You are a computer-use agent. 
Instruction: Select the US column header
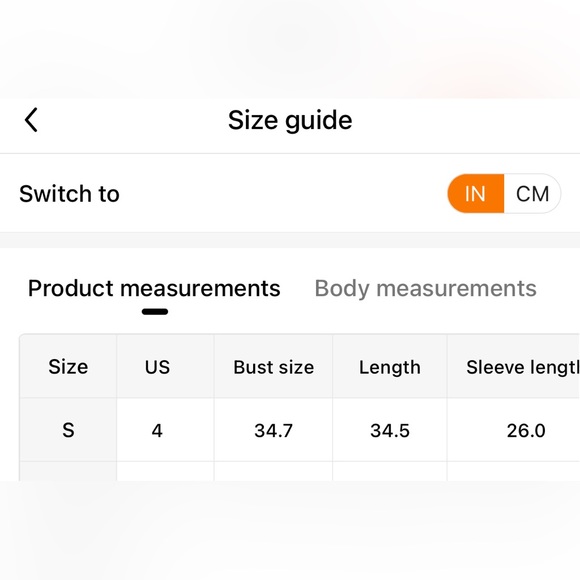(x=157, y=367)
